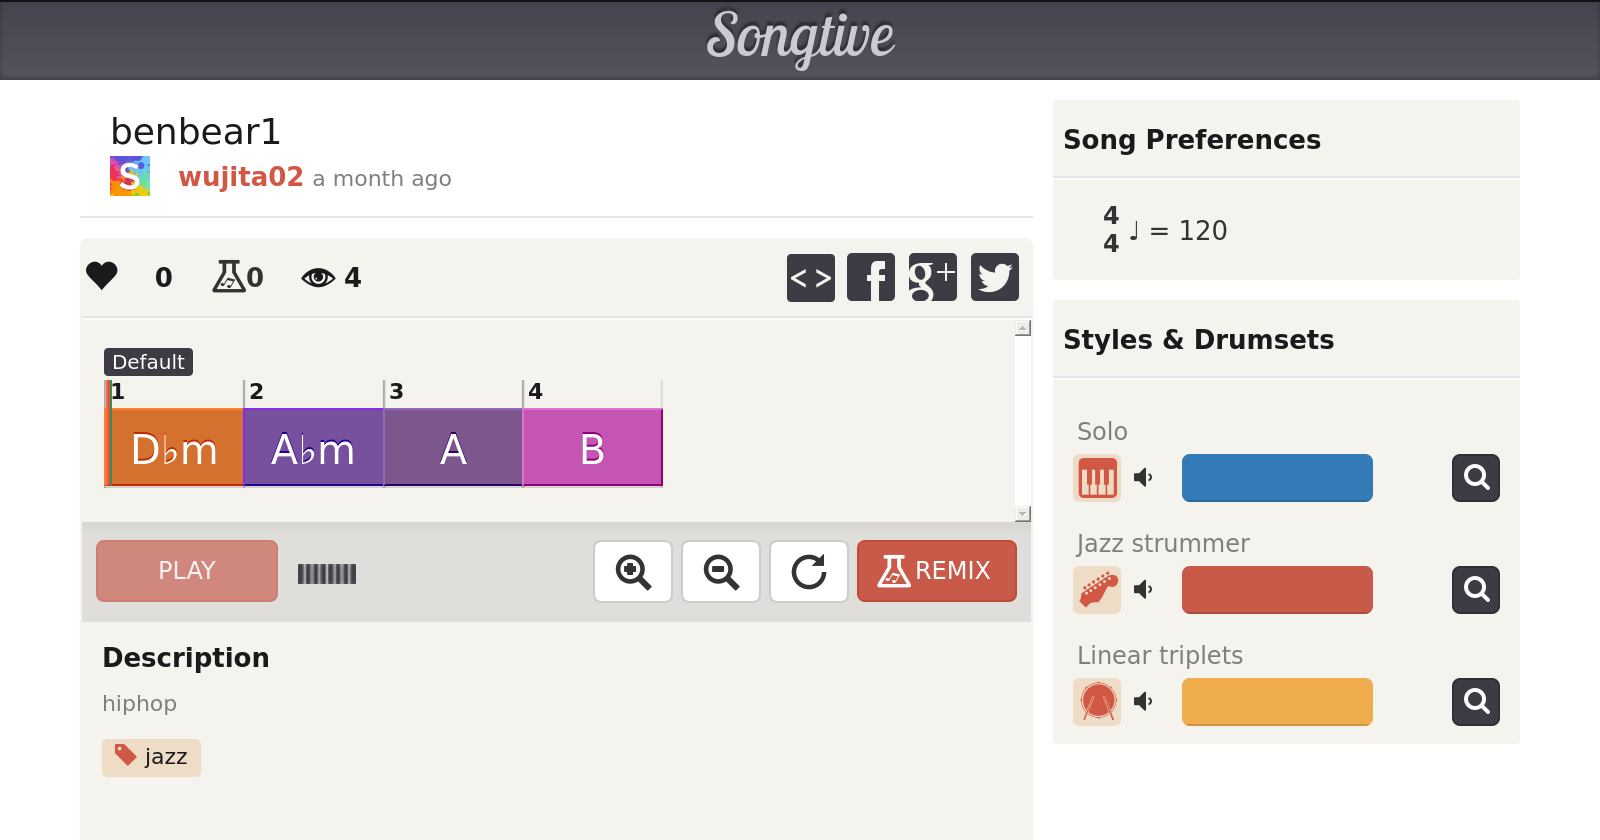Click the heart like icon
Screen dimensions: 1600x840
point(102,276)
